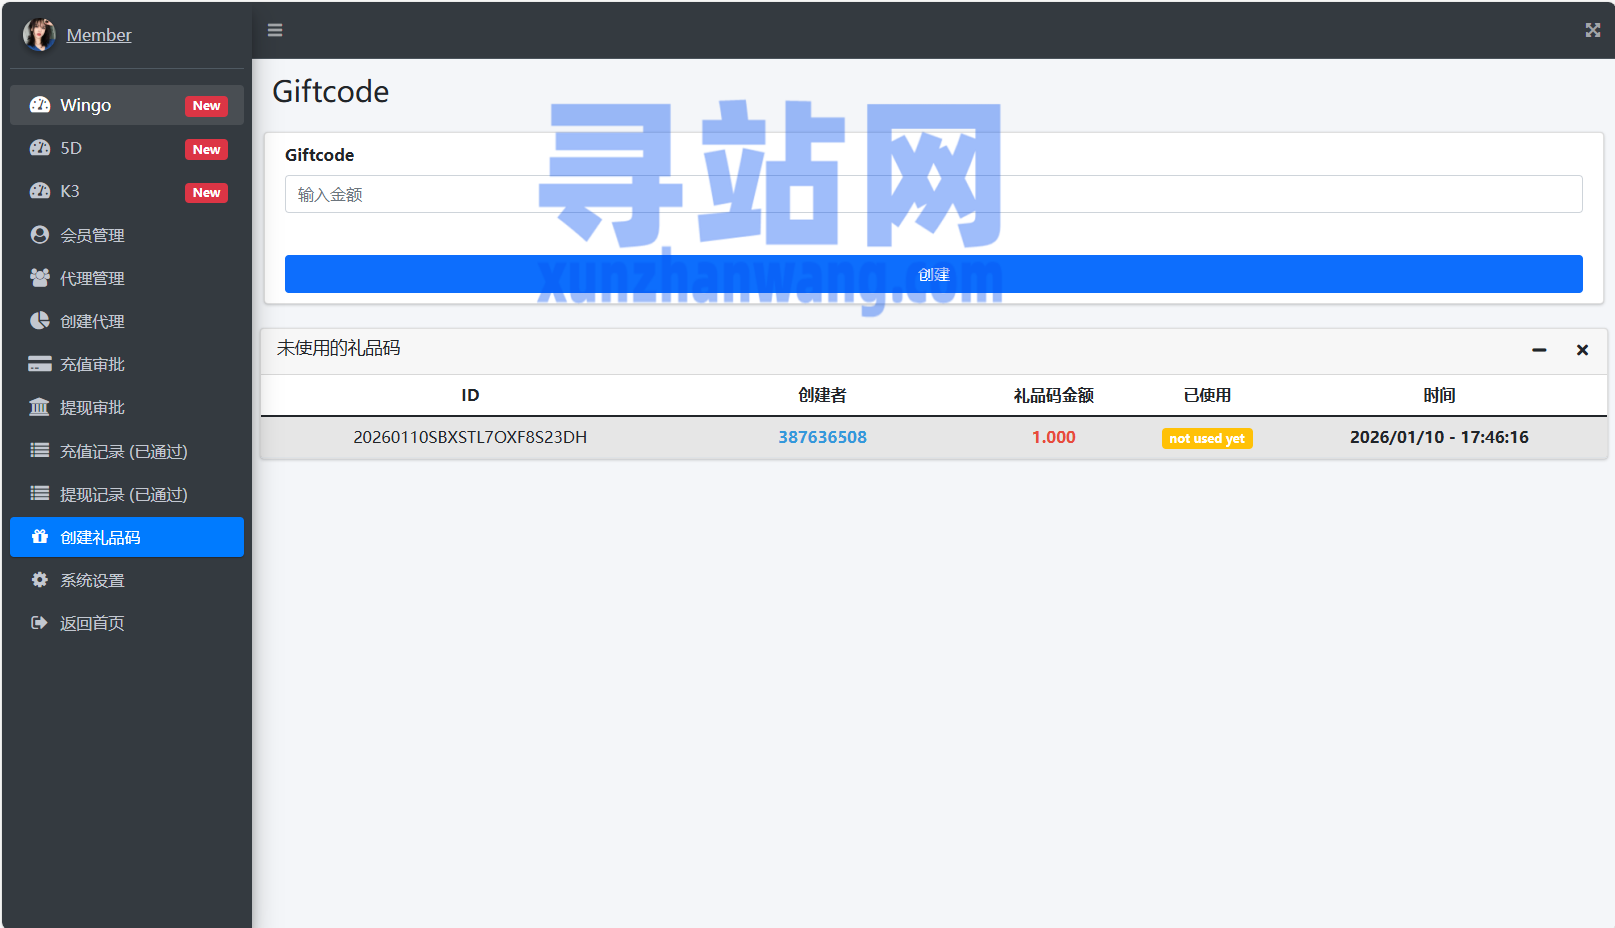
Task: Click the fullscreen expand icon
Action: (1592, 30)
